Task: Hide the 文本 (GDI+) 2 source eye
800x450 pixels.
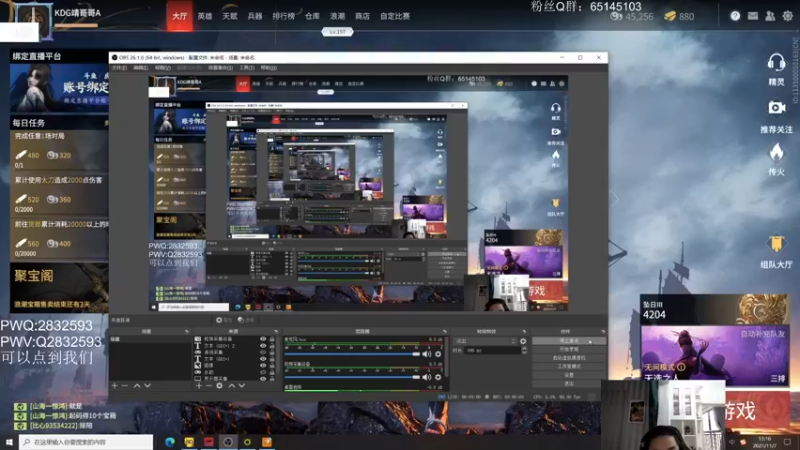Action: (263, 345)
